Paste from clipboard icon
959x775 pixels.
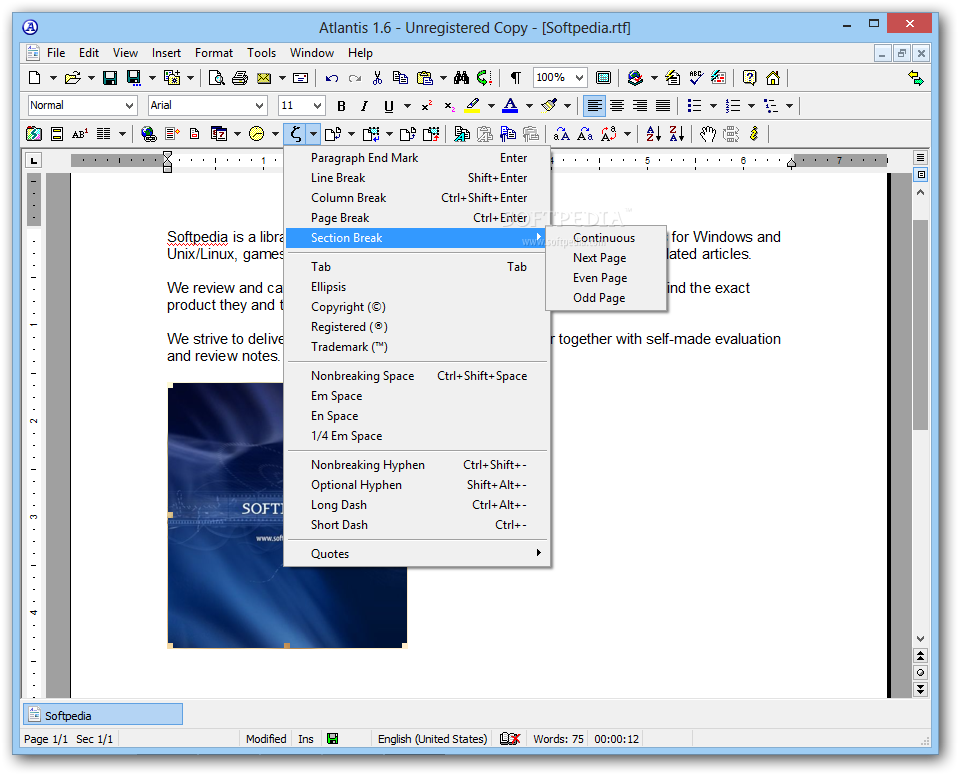(x=424, y=78)
